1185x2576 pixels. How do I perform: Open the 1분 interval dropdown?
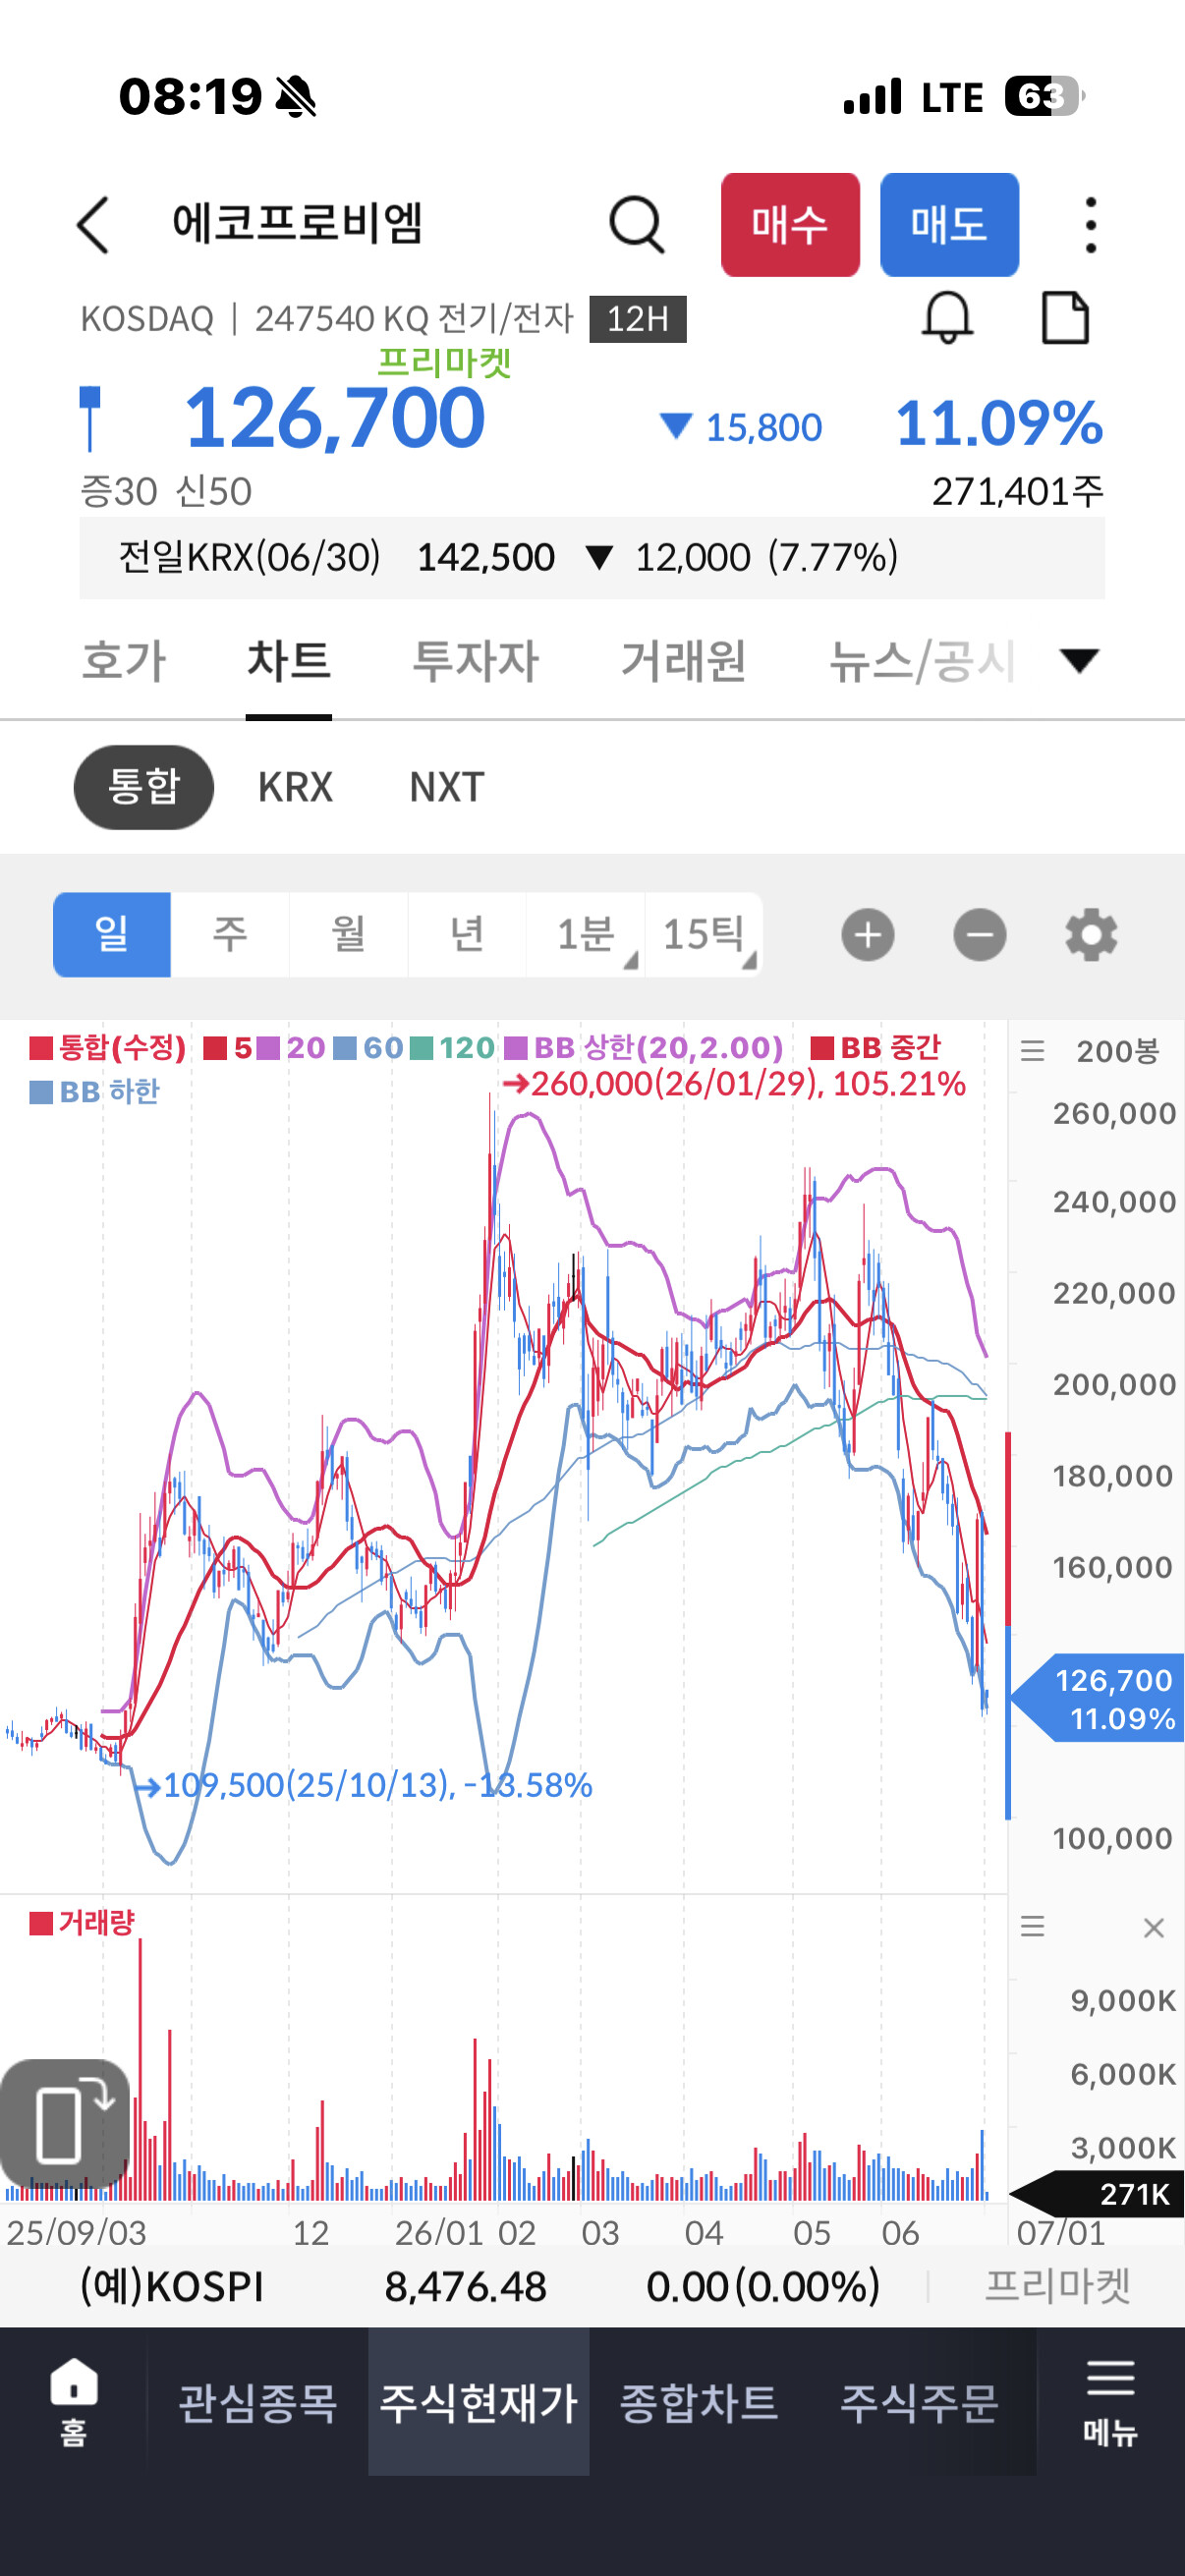pos(586,935)
